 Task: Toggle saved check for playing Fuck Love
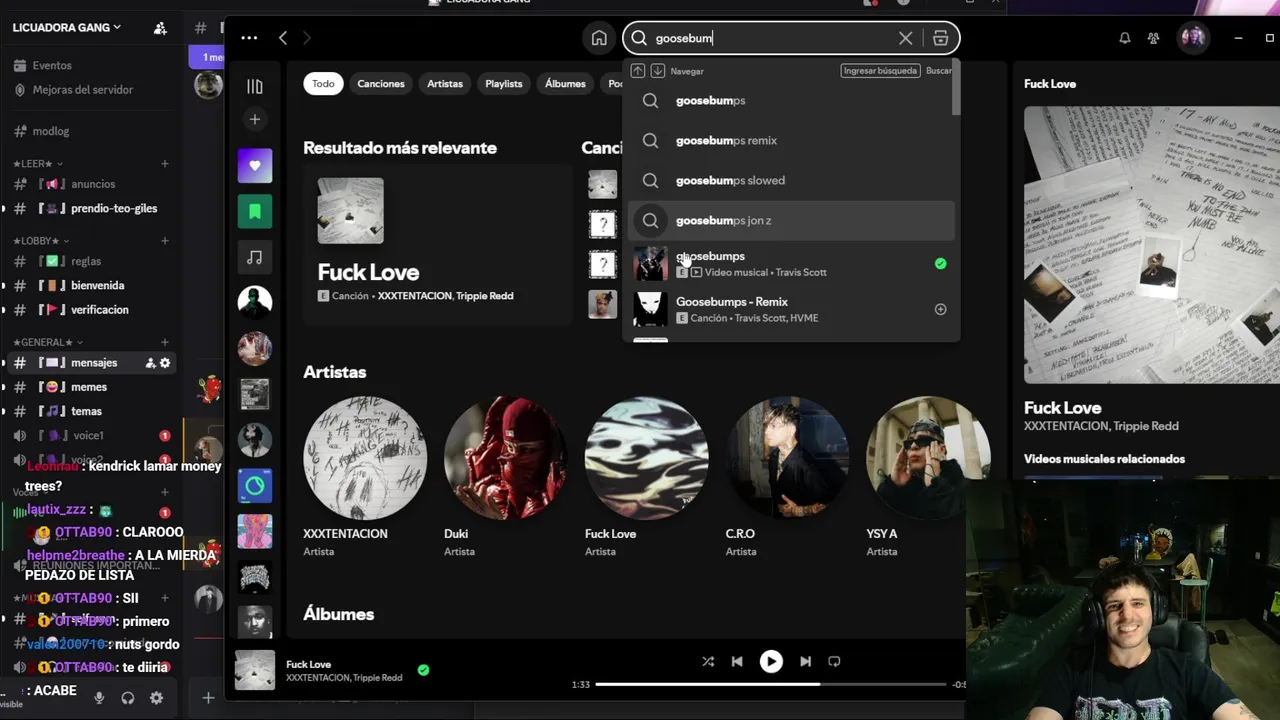[x=423, y=670]
